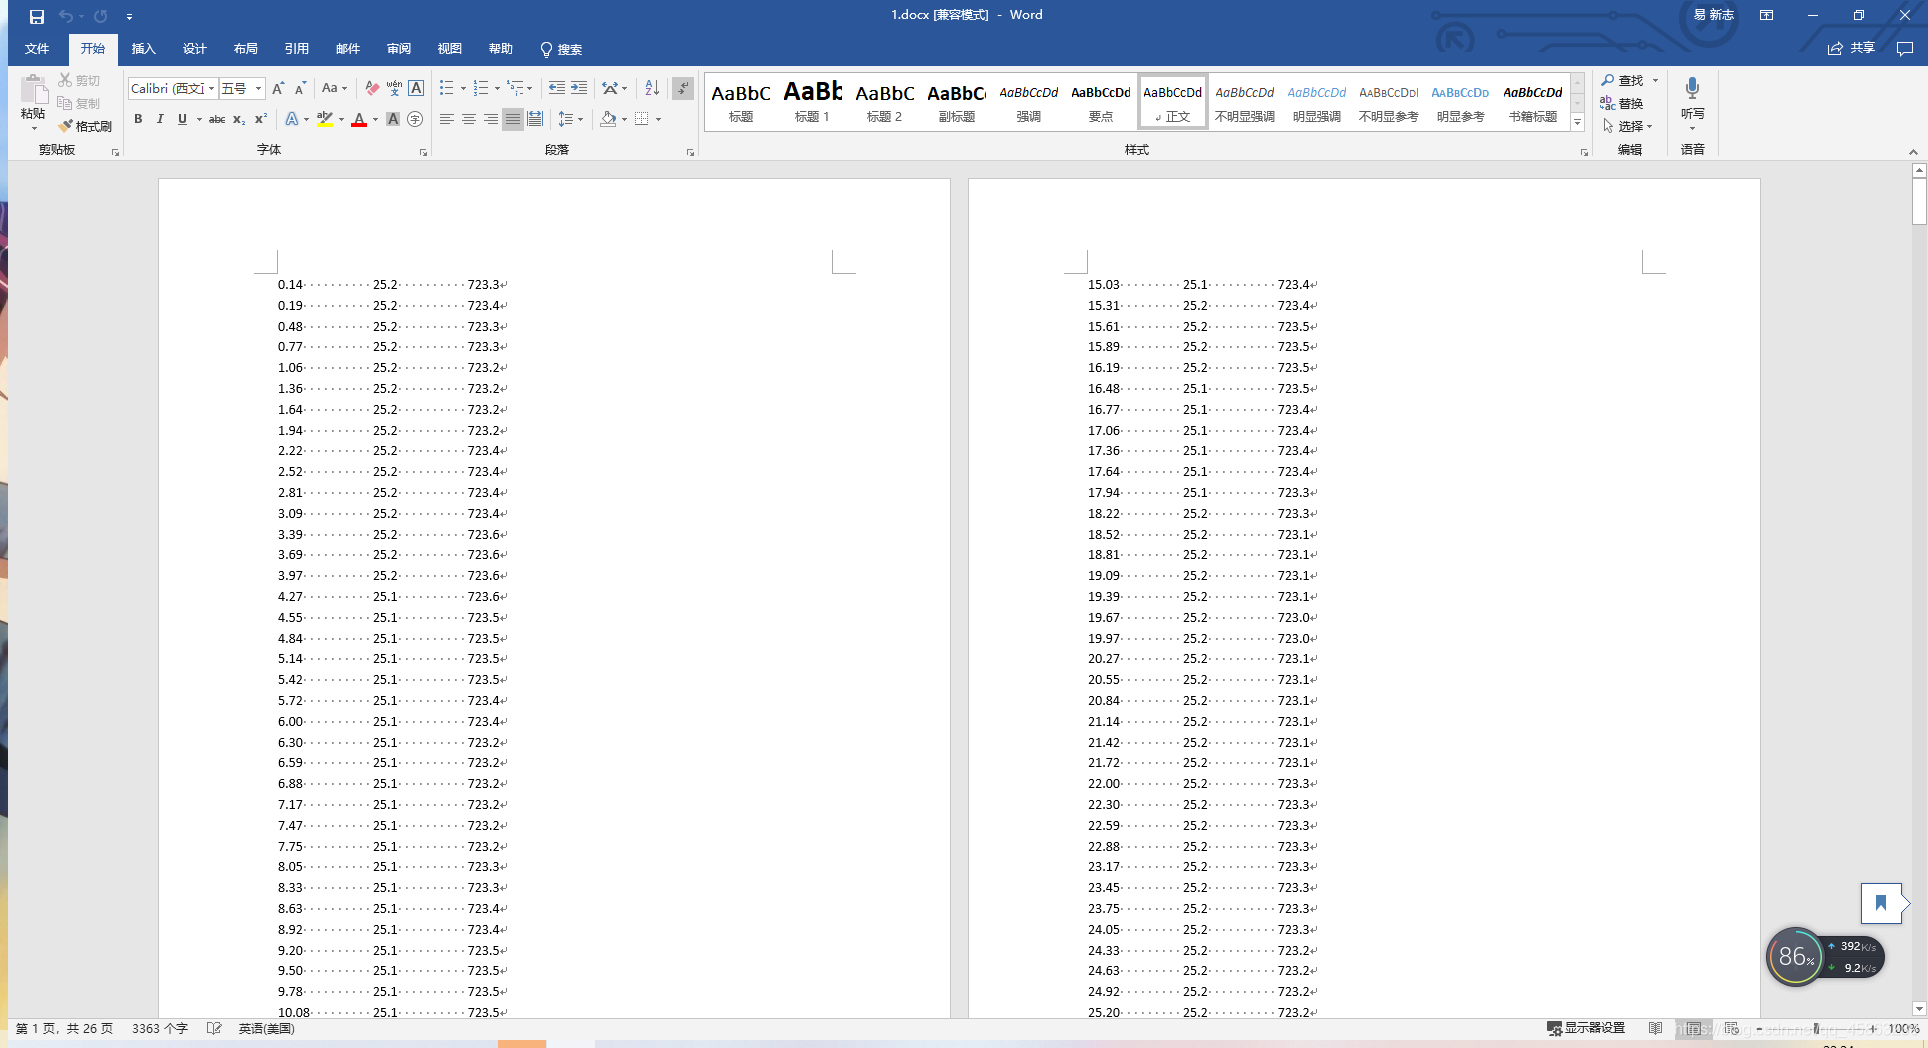This screenshot has width=1928, height=1048.
Task: Click the vertical scrollbar thumb
Action: click(x=1919, y=202)
